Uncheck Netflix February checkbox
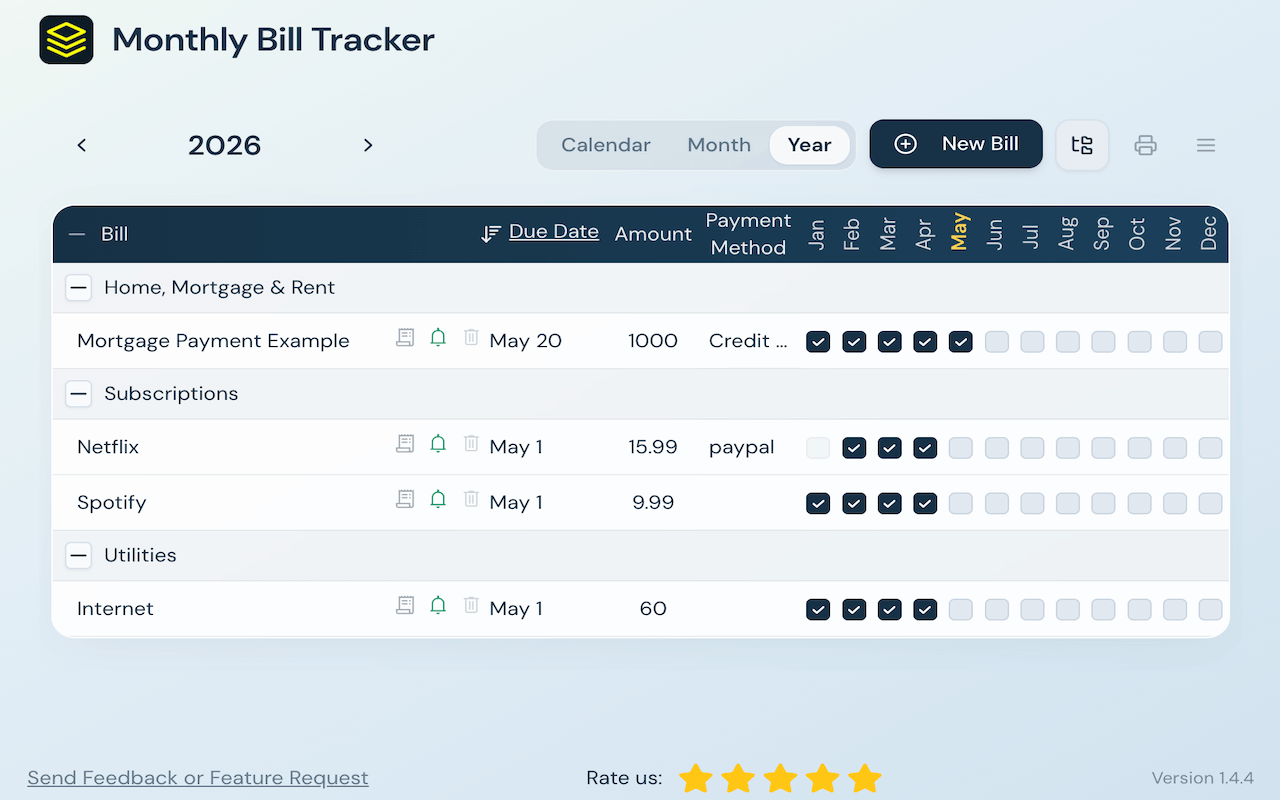 [x=854, y=448]
